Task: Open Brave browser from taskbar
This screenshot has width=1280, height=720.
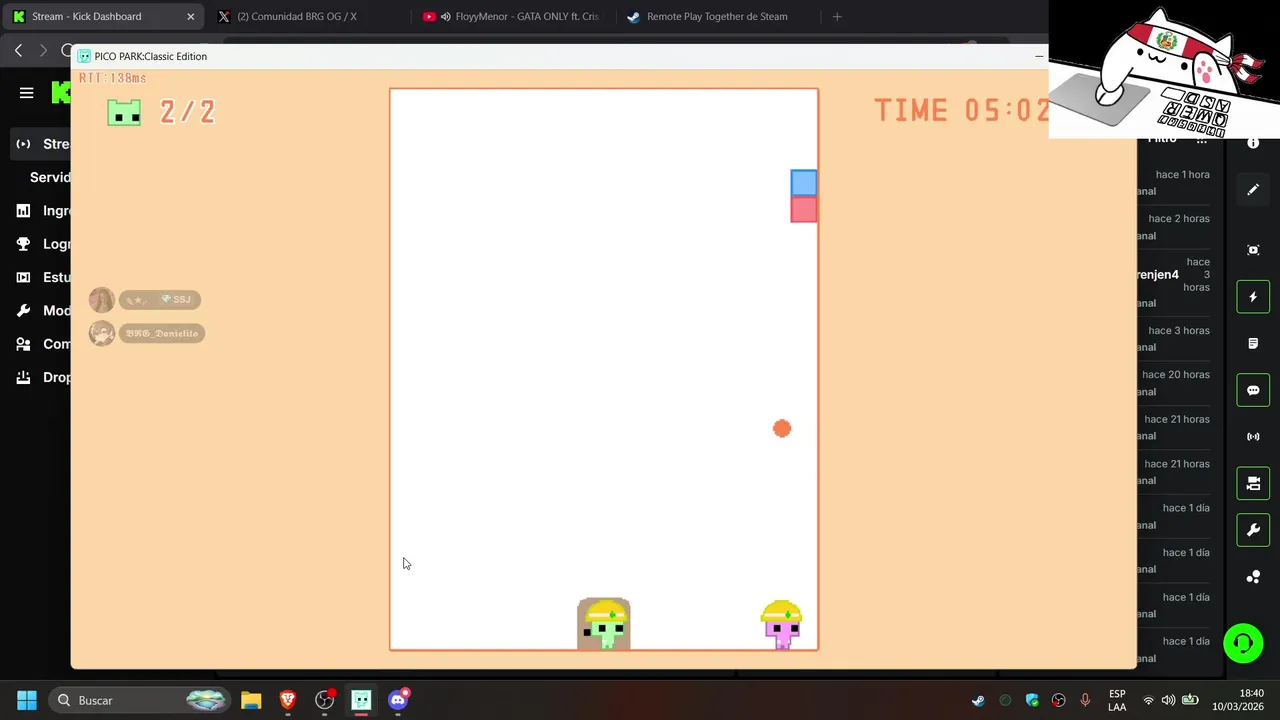Action: (288, 700)
